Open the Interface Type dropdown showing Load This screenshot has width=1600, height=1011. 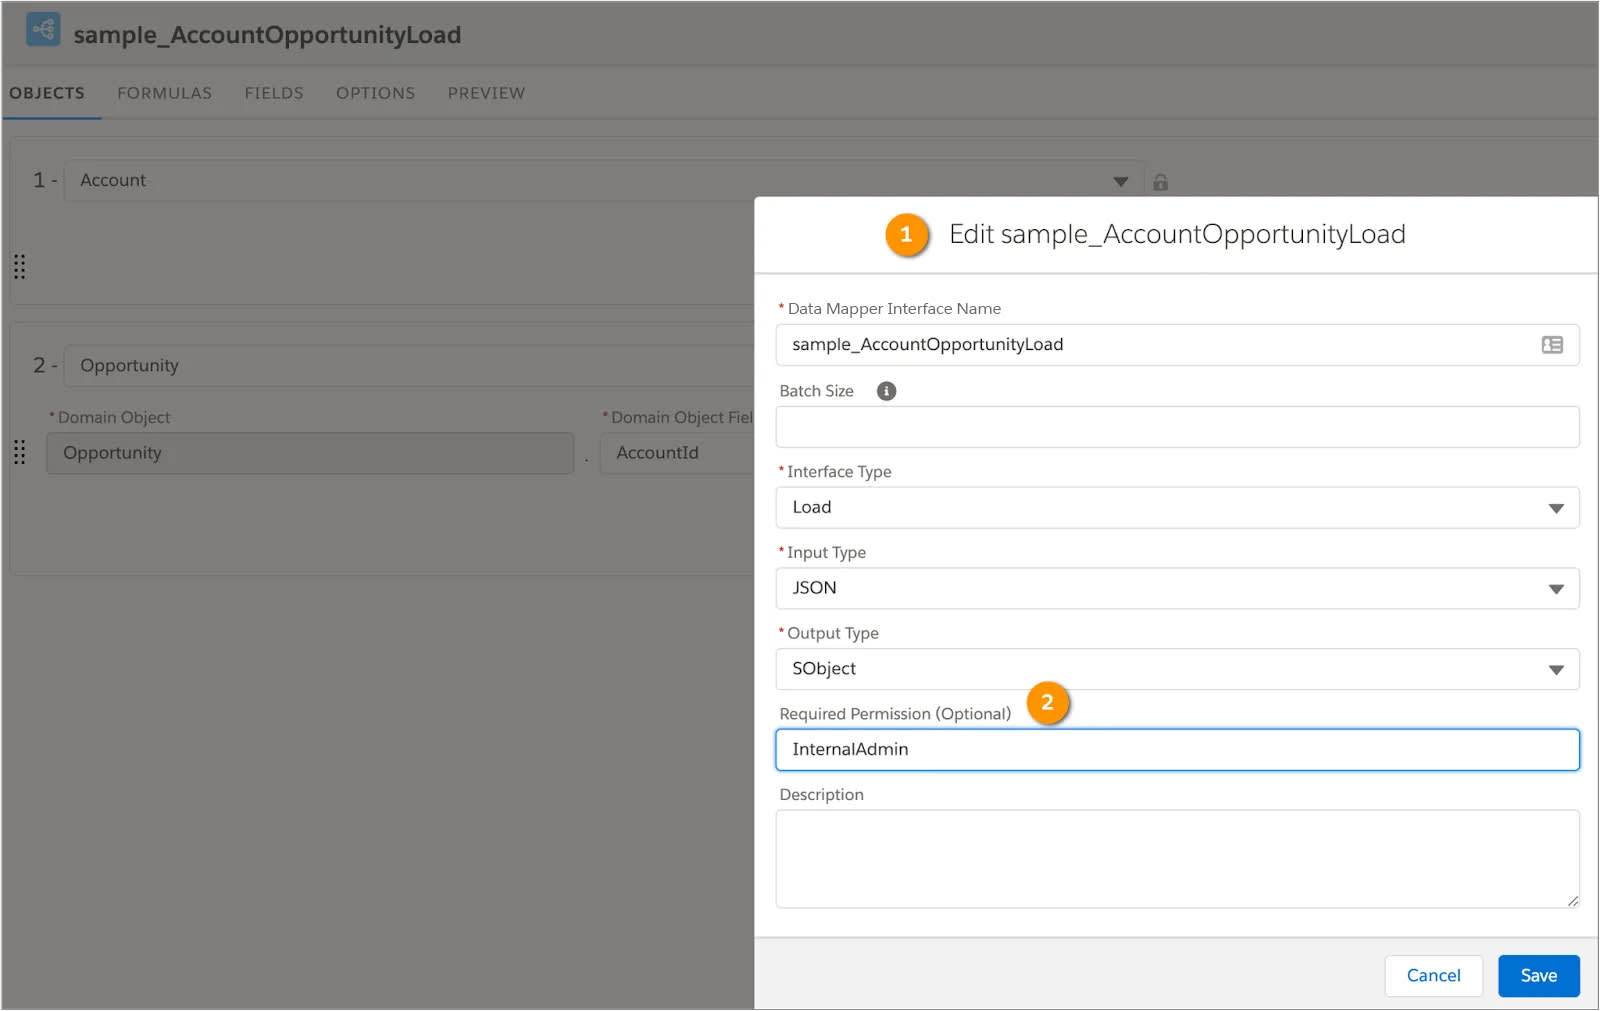1177,508
